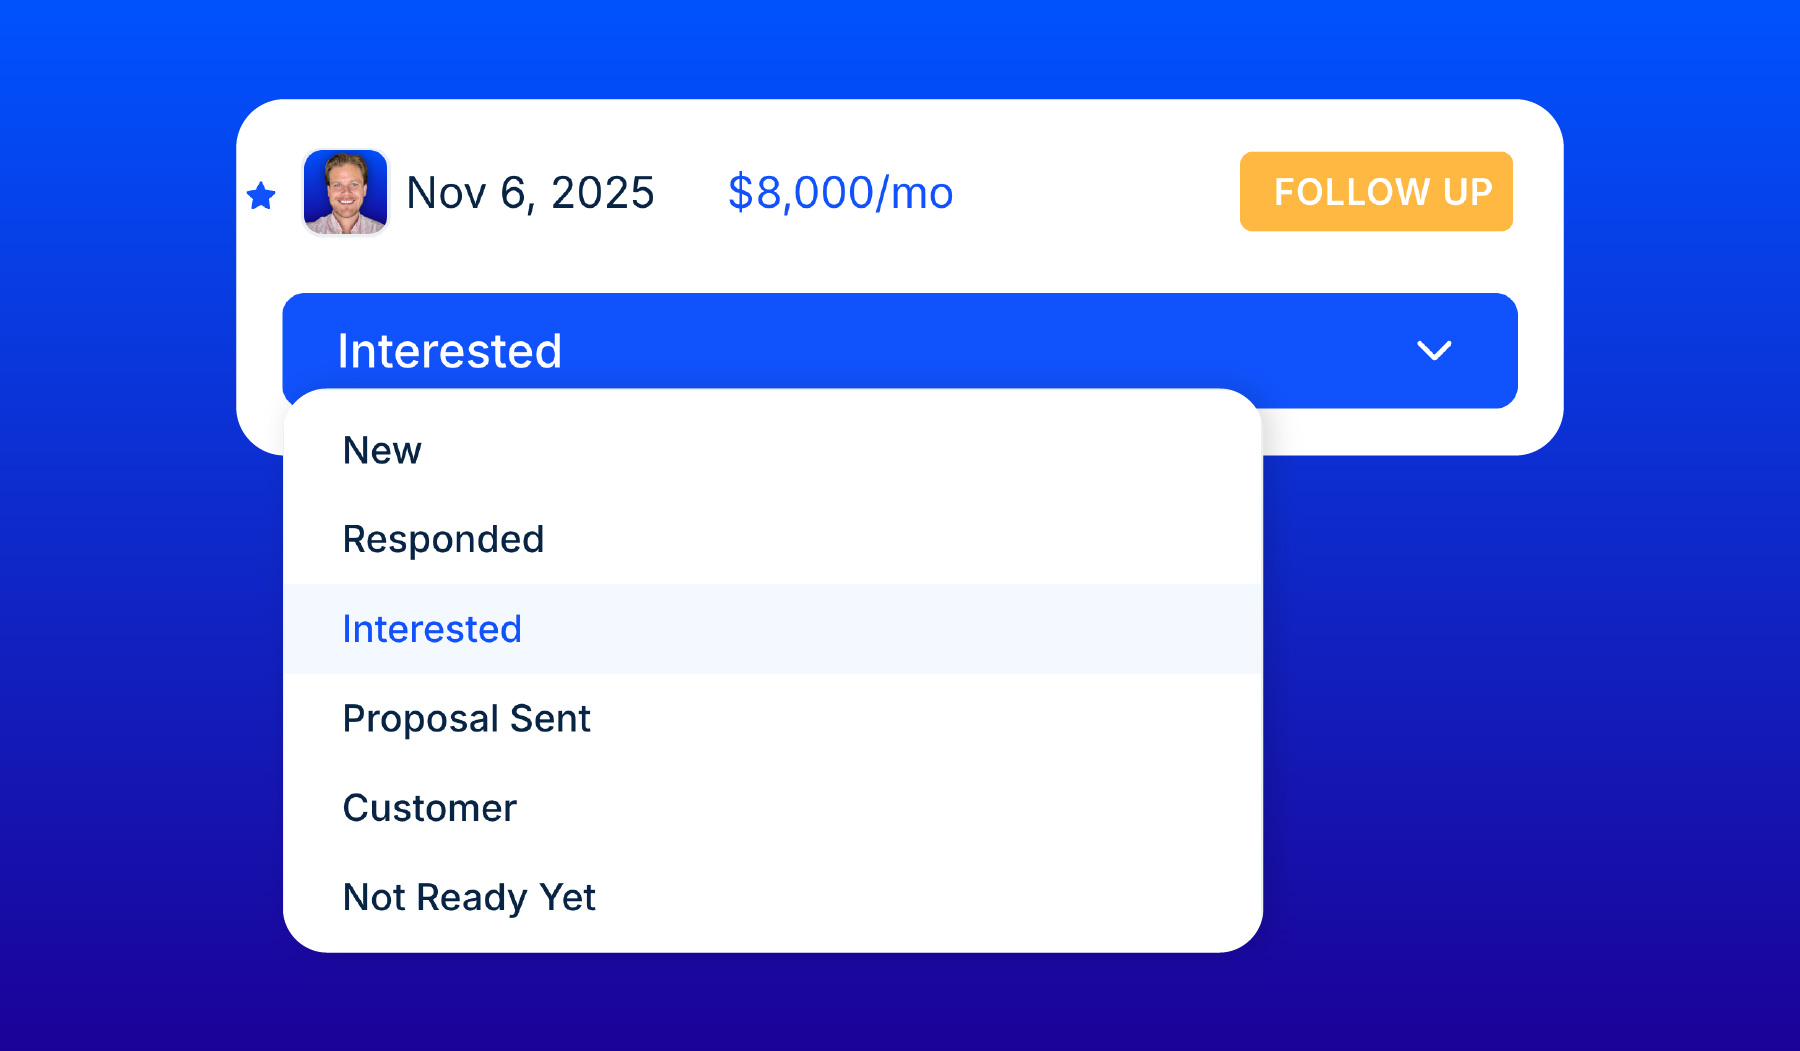
Task: Click the $8,000/mo amount link
Action: point(841,193)
